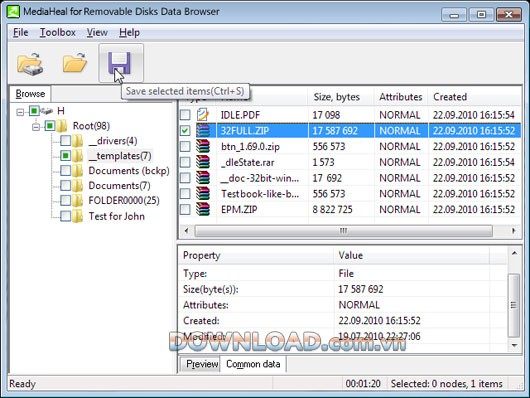Check the __doc-32bit-win file checkbox
Screen dimensions: 530x398
pos(185,178)
